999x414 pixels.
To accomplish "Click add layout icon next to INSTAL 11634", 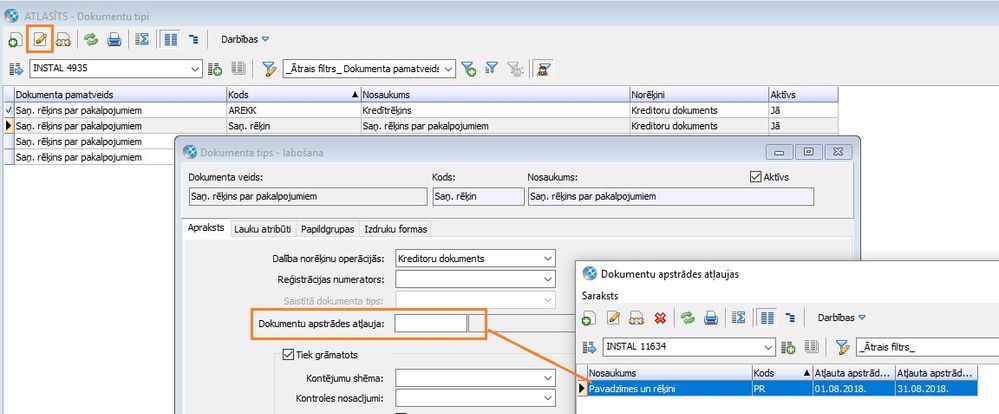I will coord(788,347).
